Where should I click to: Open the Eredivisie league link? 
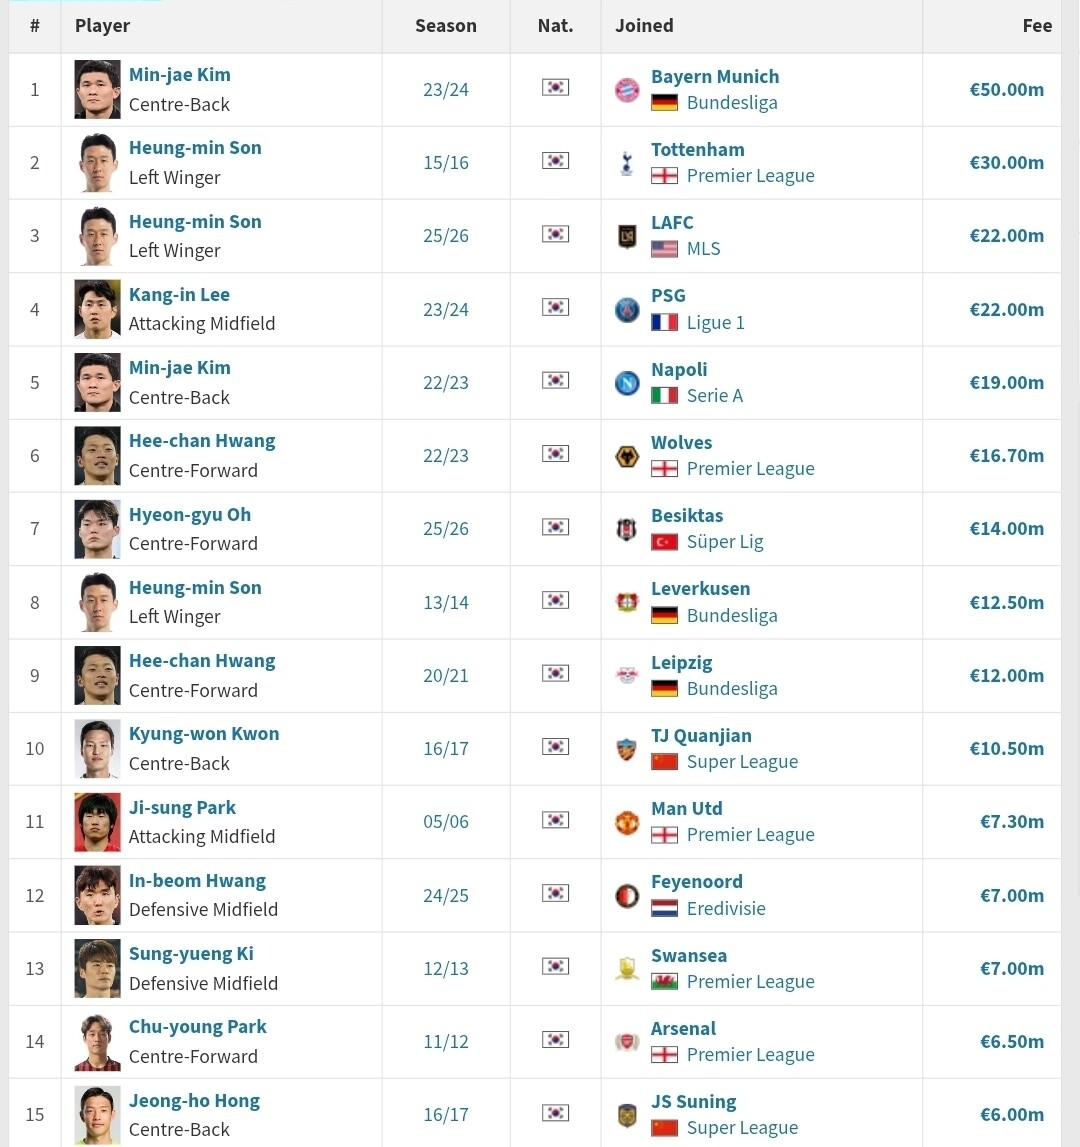click(x=726, y=909)
